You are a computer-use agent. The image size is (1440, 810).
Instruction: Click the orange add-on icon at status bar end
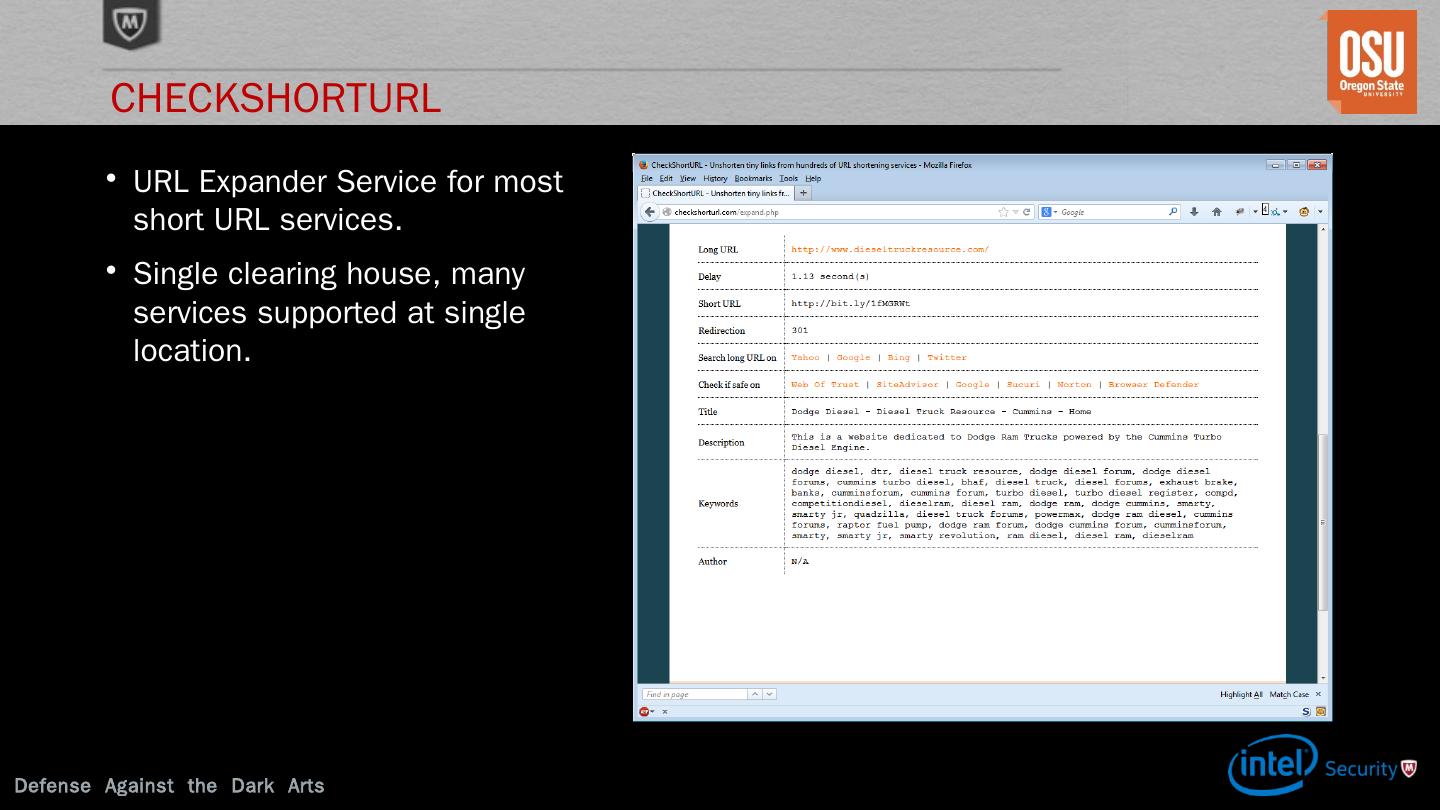tap(1321, 712)
